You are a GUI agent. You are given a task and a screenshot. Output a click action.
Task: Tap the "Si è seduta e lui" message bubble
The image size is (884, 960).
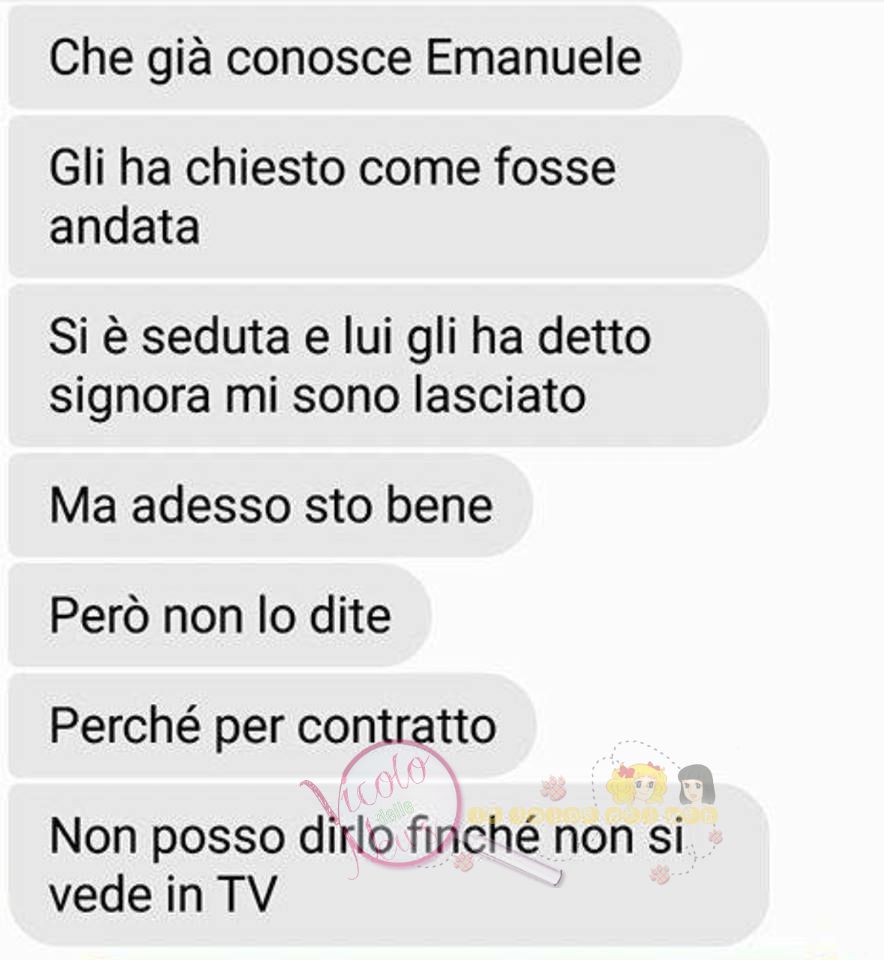pos(388,365)
